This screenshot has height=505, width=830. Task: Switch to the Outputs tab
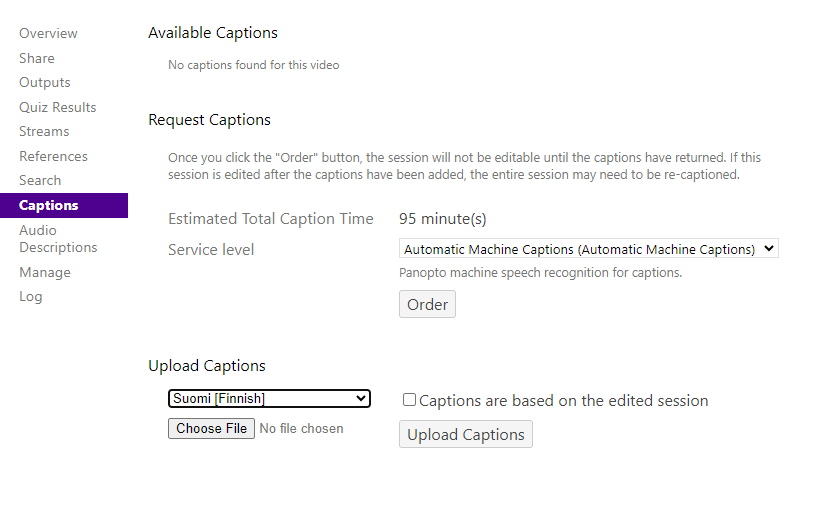click(x=45, y=82)
